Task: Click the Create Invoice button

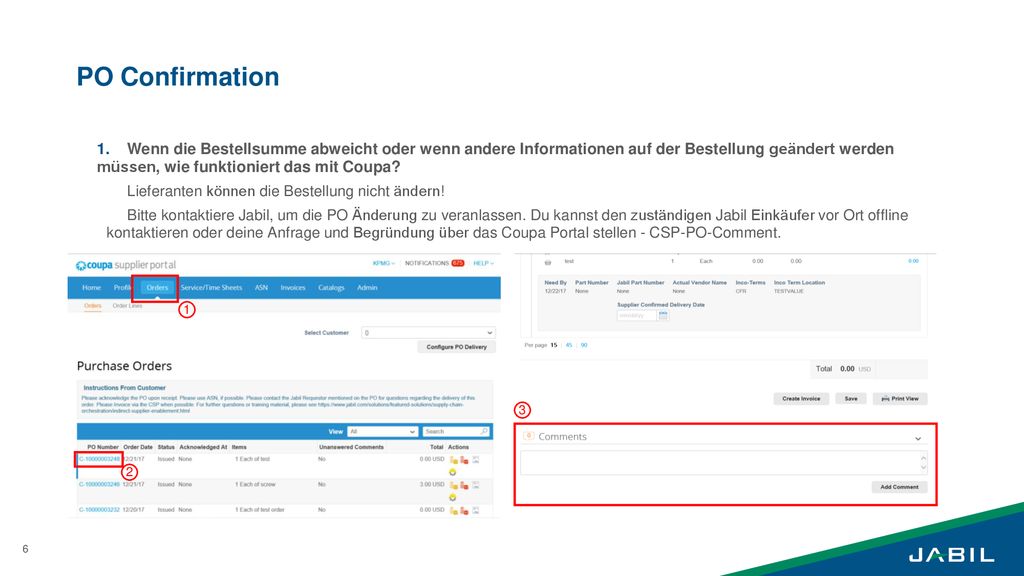Action: (801, 398)
